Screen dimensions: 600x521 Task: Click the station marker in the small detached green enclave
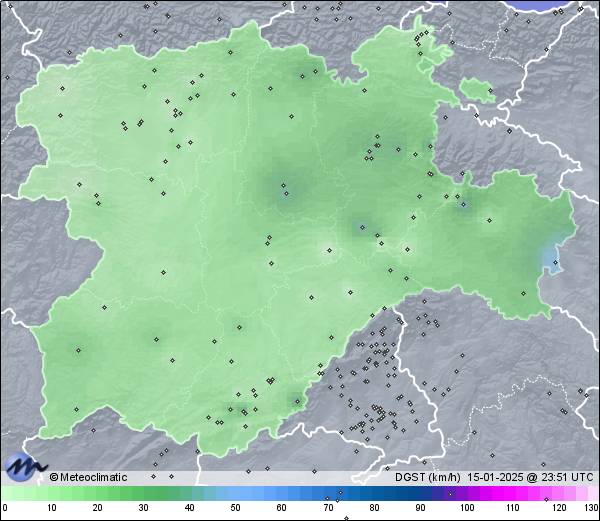pyautogui.click(x=490, y=91)
